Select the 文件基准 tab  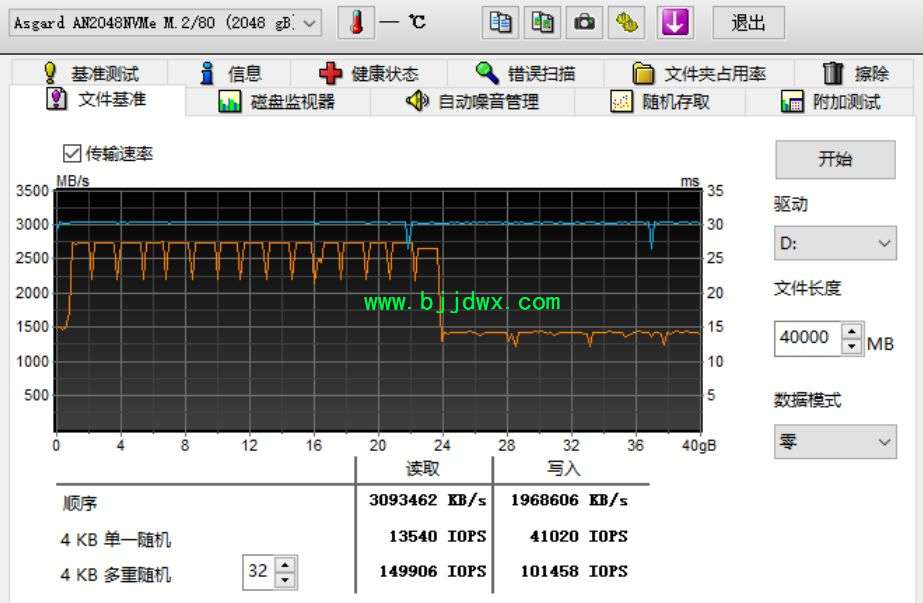point(97,99)
